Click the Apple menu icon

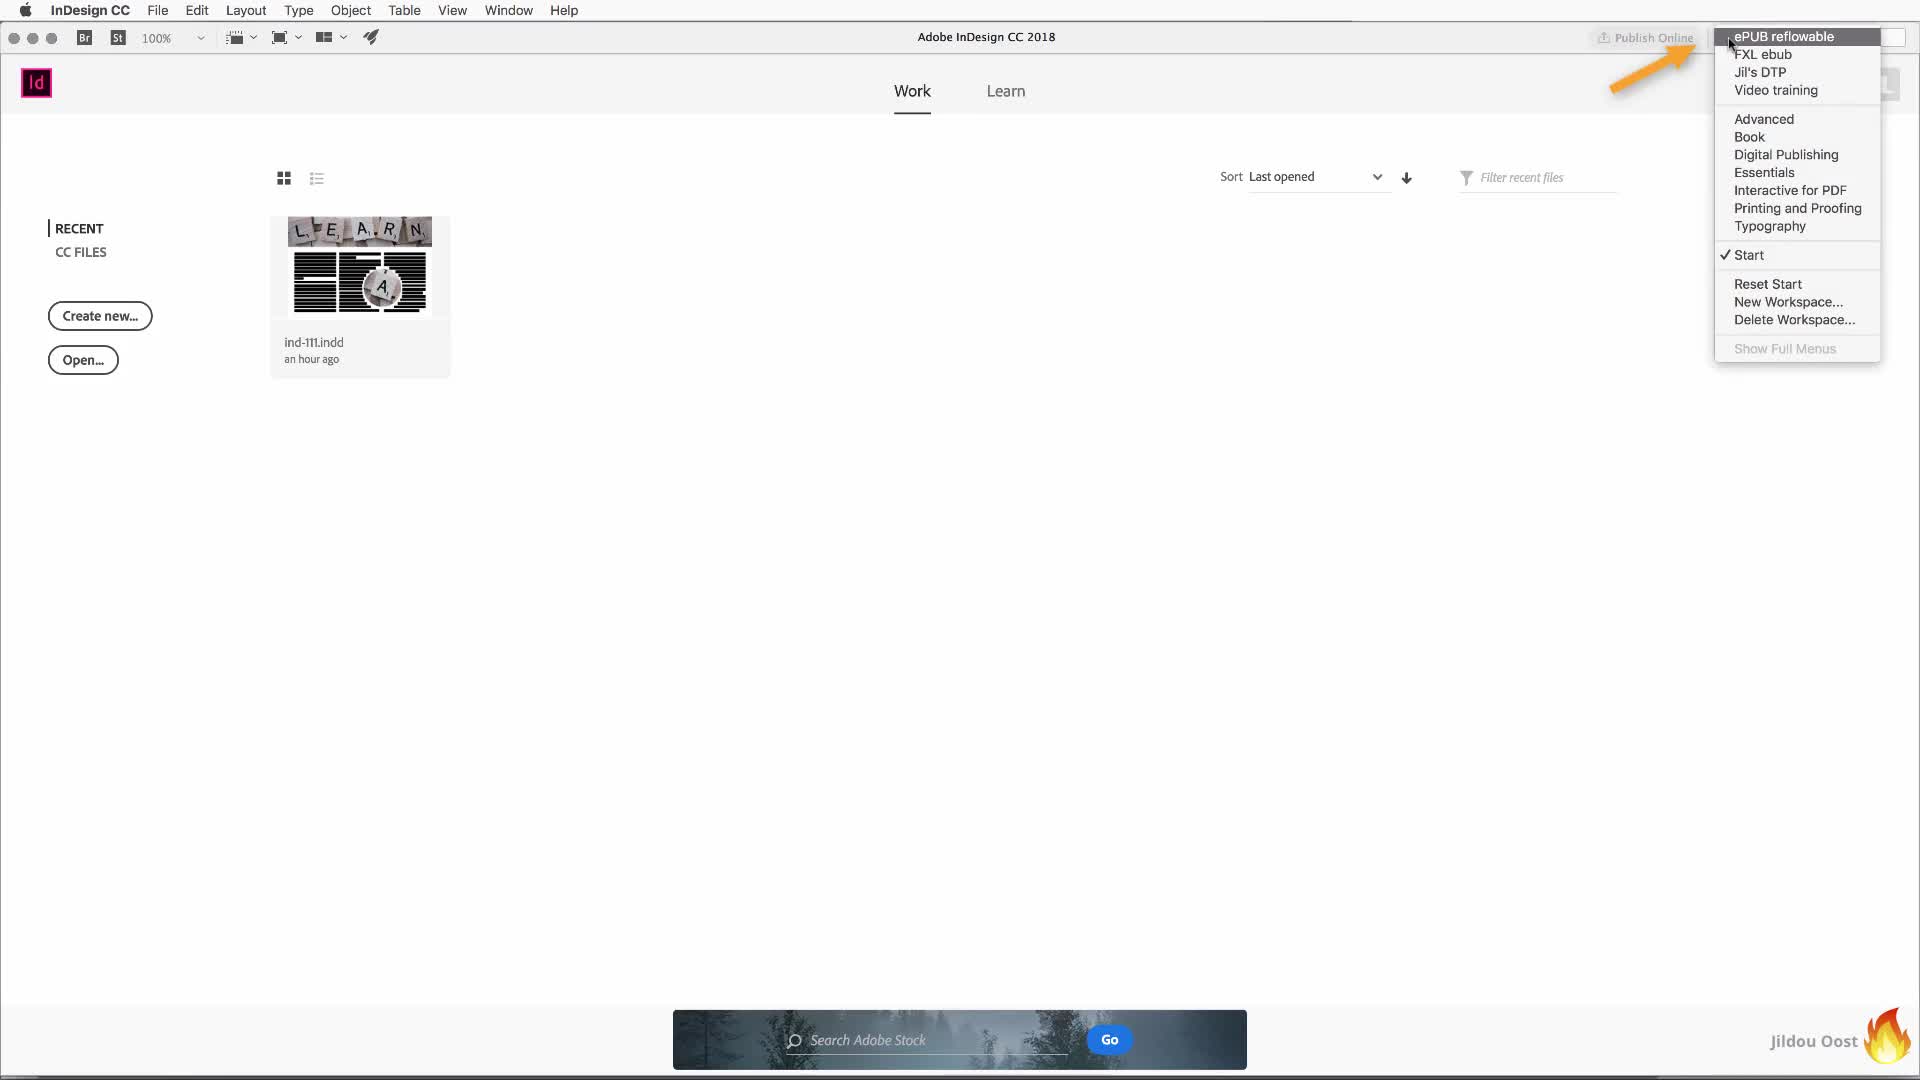coord(25,10)
